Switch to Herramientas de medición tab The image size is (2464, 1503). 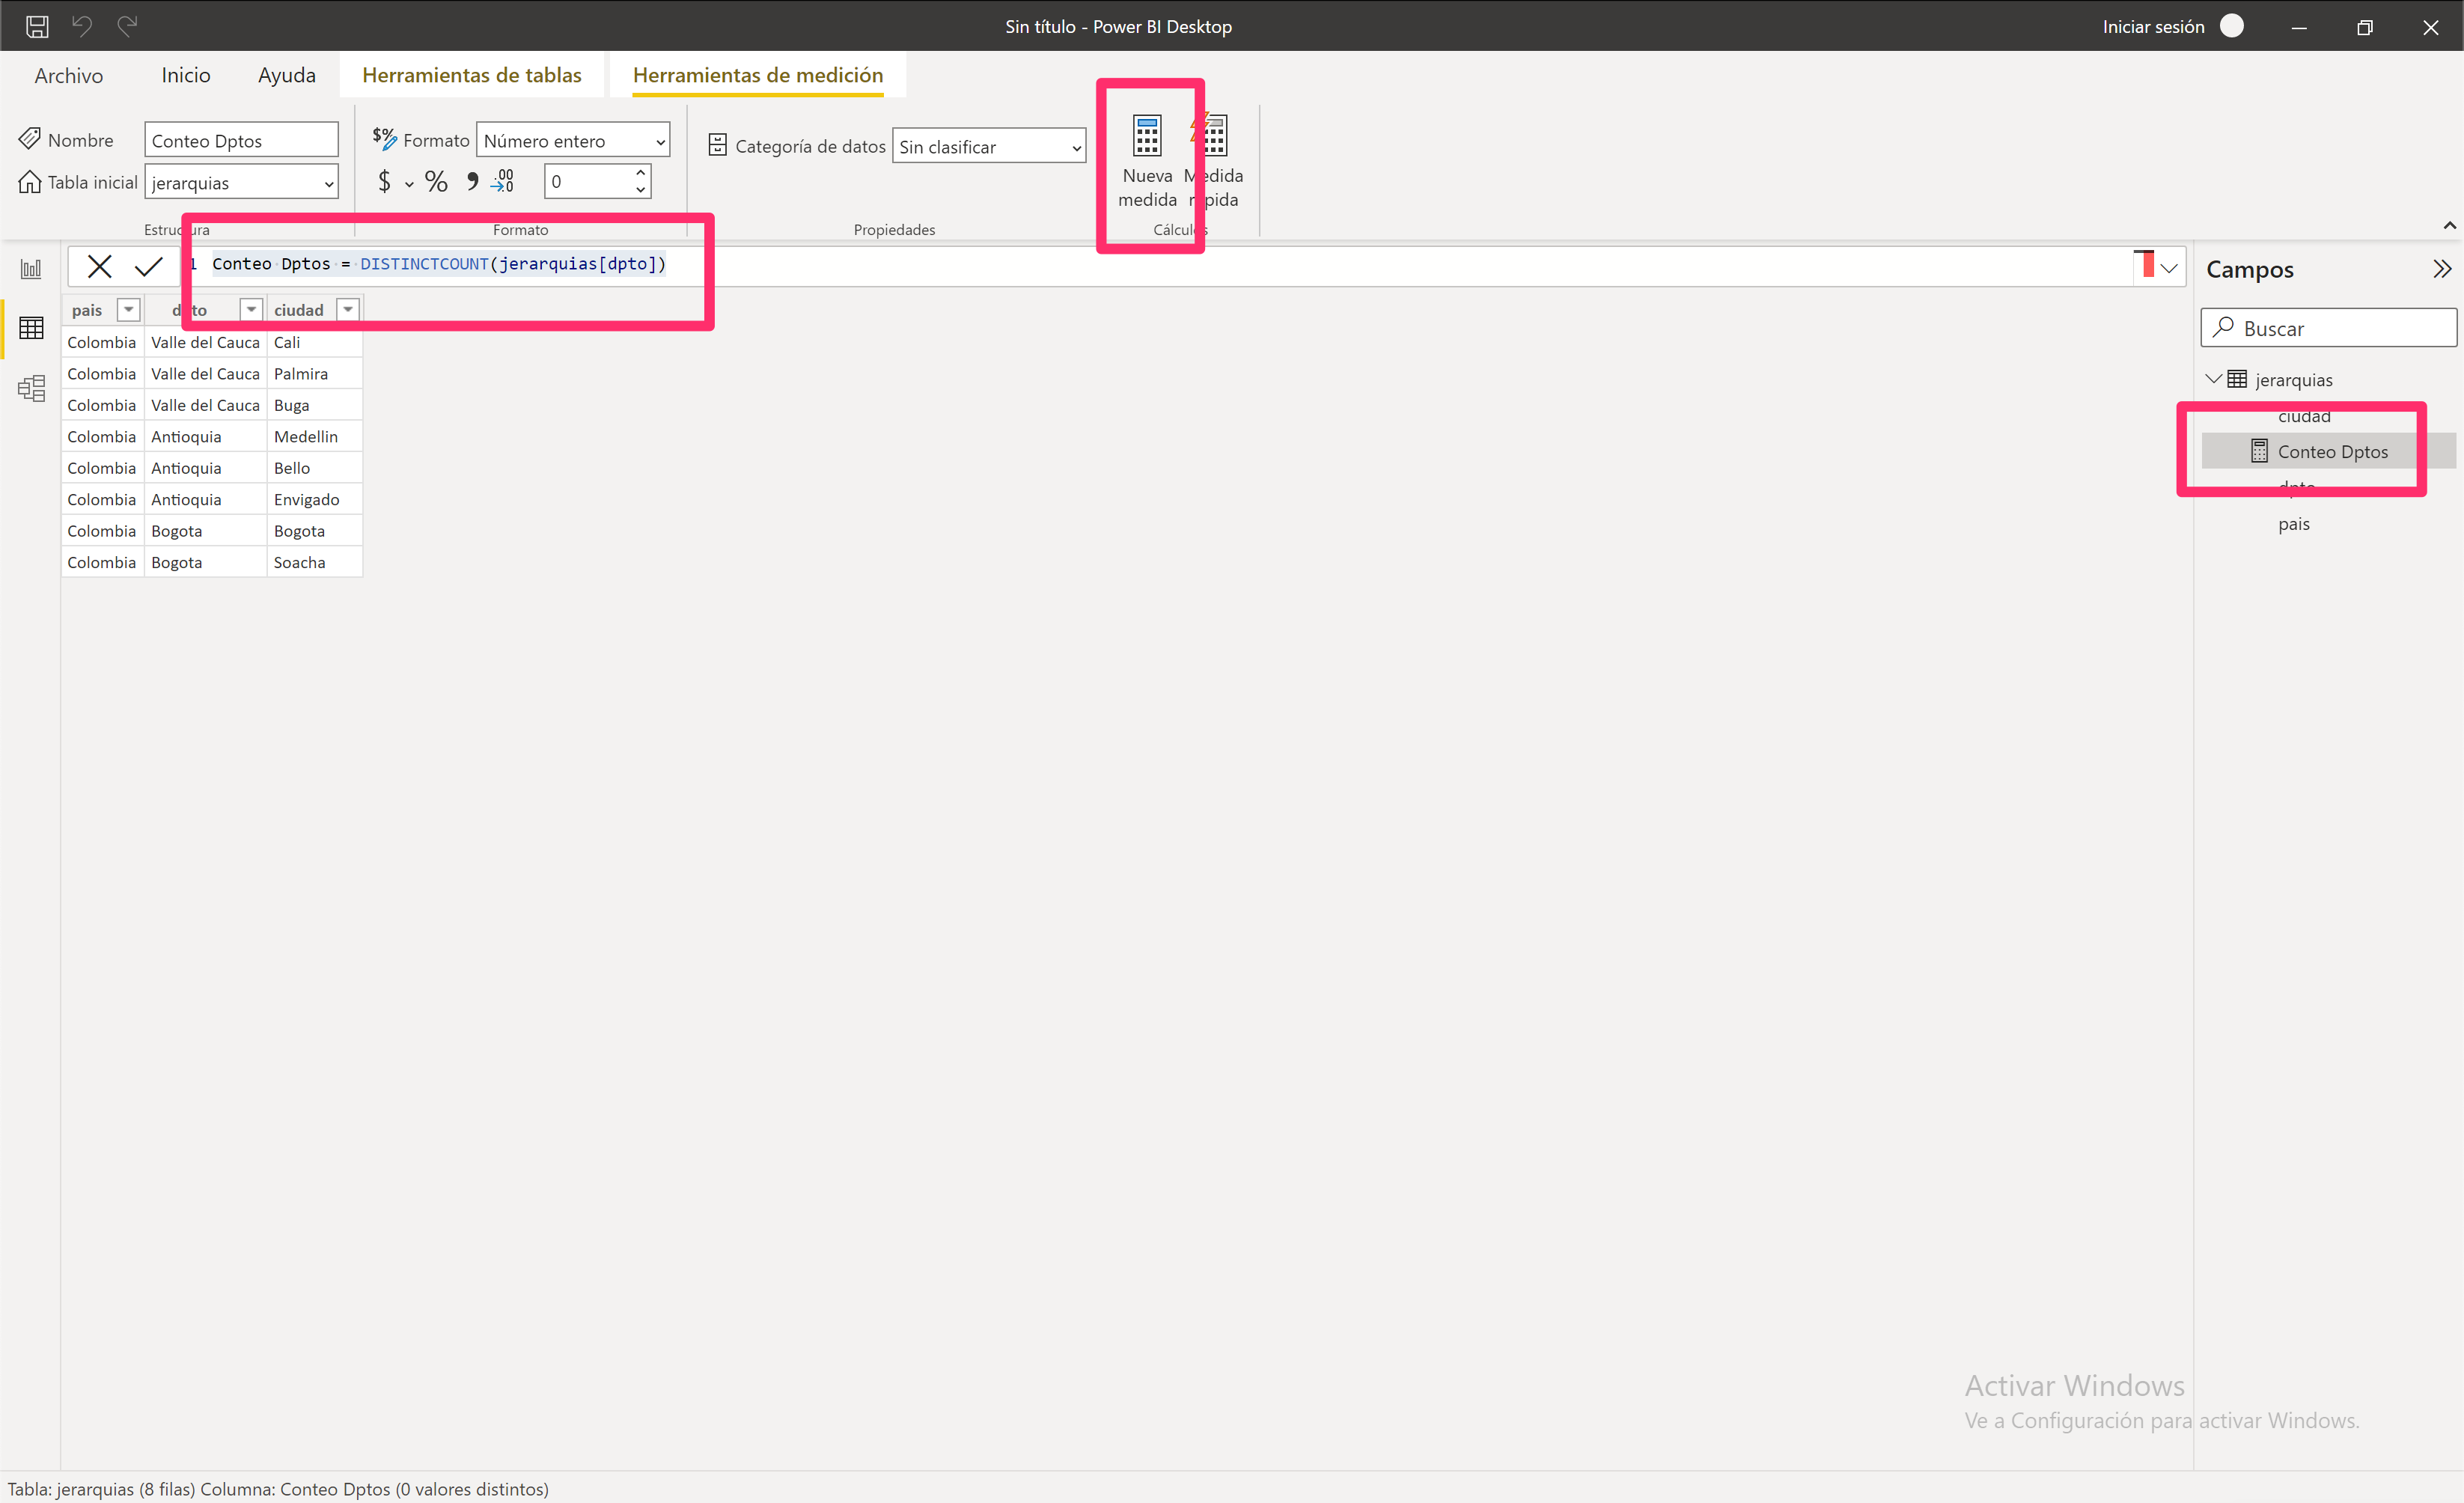coord(758,75)
